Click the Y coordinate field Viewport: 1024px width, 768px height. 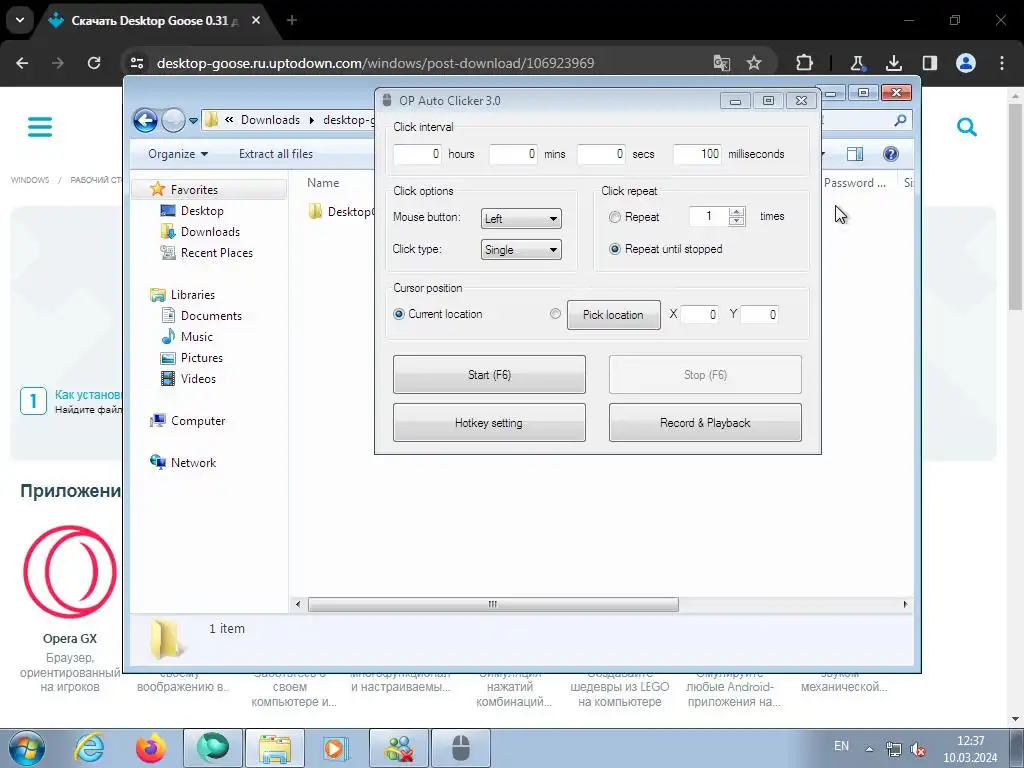click(760, 315)
